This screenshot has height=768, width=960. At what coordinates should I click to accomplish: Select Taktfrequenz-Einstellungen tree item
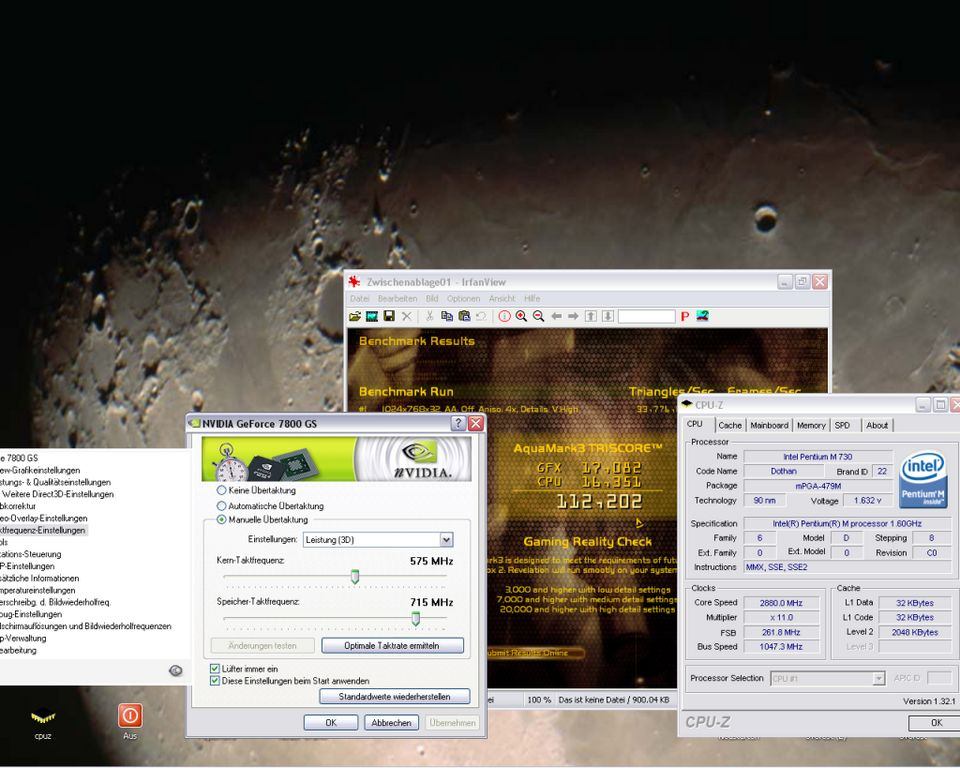point(43,530)
